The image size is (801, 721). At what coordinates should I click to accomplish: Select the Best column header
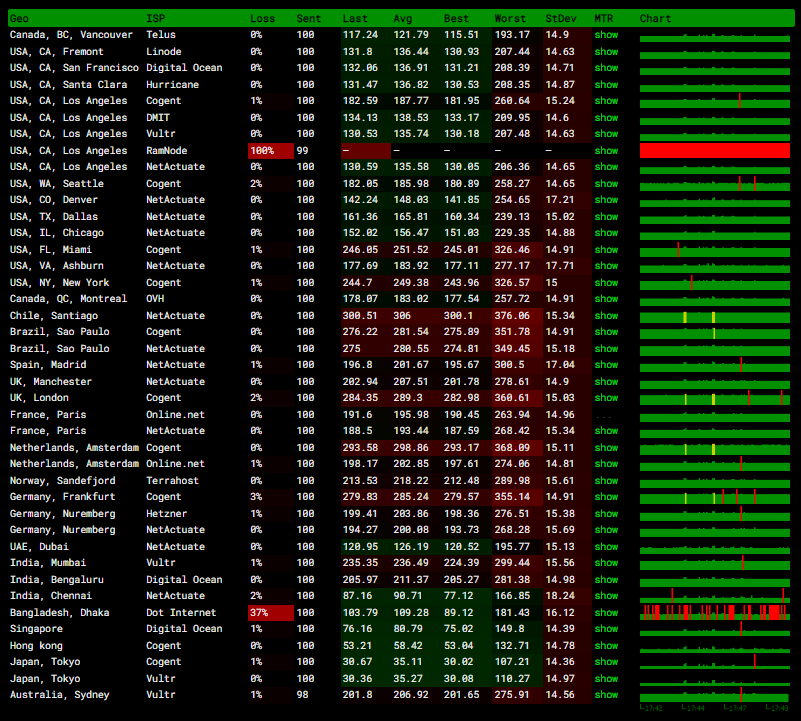pos(456,18)
